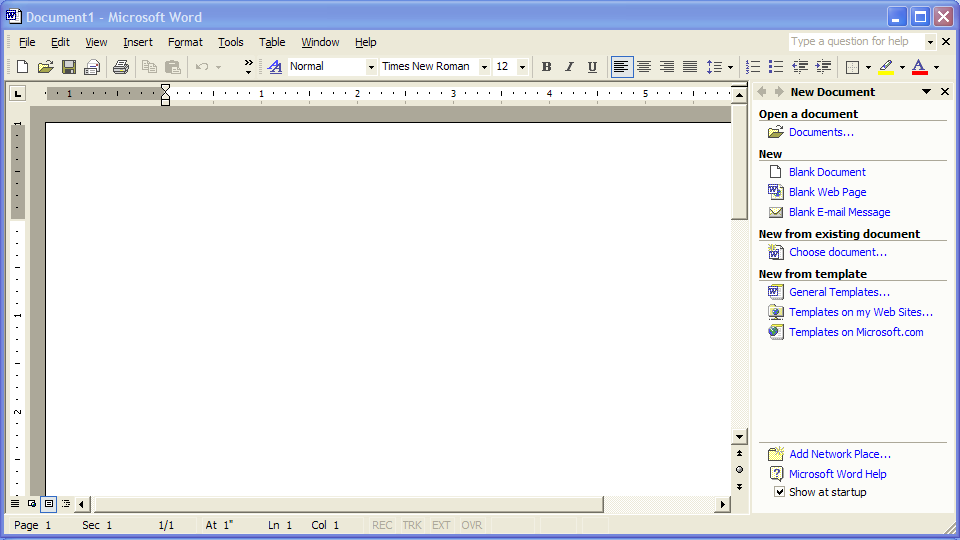Expand the Font Size dropdown
960x540 pixels.
(522, 67)
